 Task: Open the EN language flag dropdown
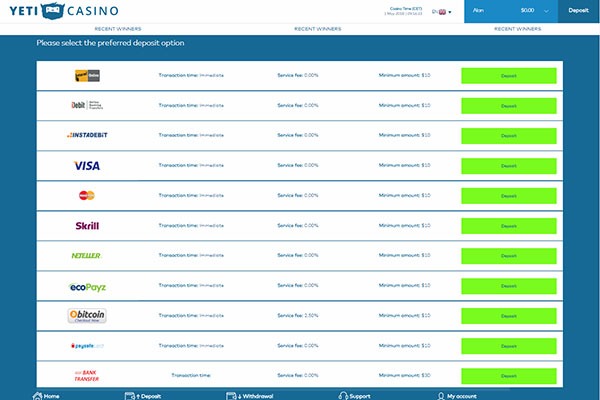[x=442, y=12]
